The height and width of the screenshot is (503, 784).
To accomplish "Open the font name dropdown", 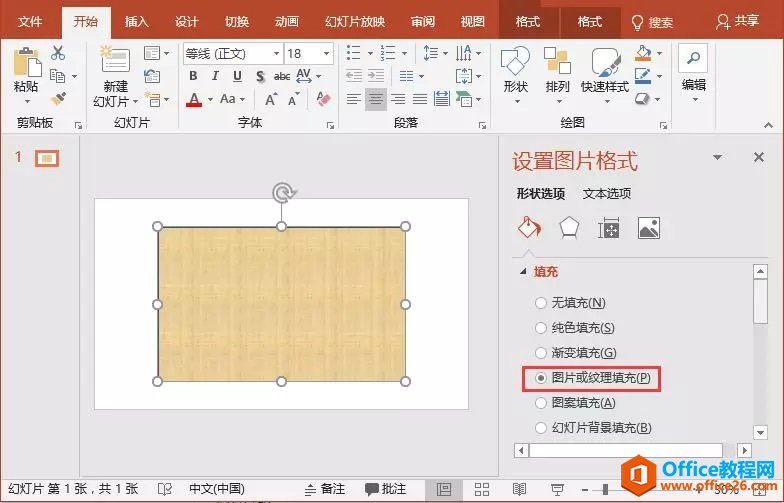I will click(x=275, y=54).
